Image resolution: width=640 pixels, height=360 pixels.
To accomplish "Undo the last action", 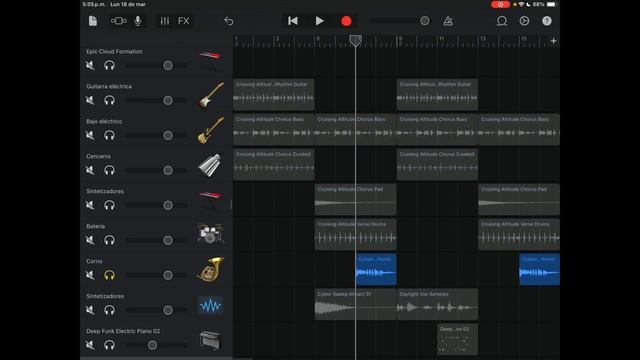I will click(x=229, y=21).
